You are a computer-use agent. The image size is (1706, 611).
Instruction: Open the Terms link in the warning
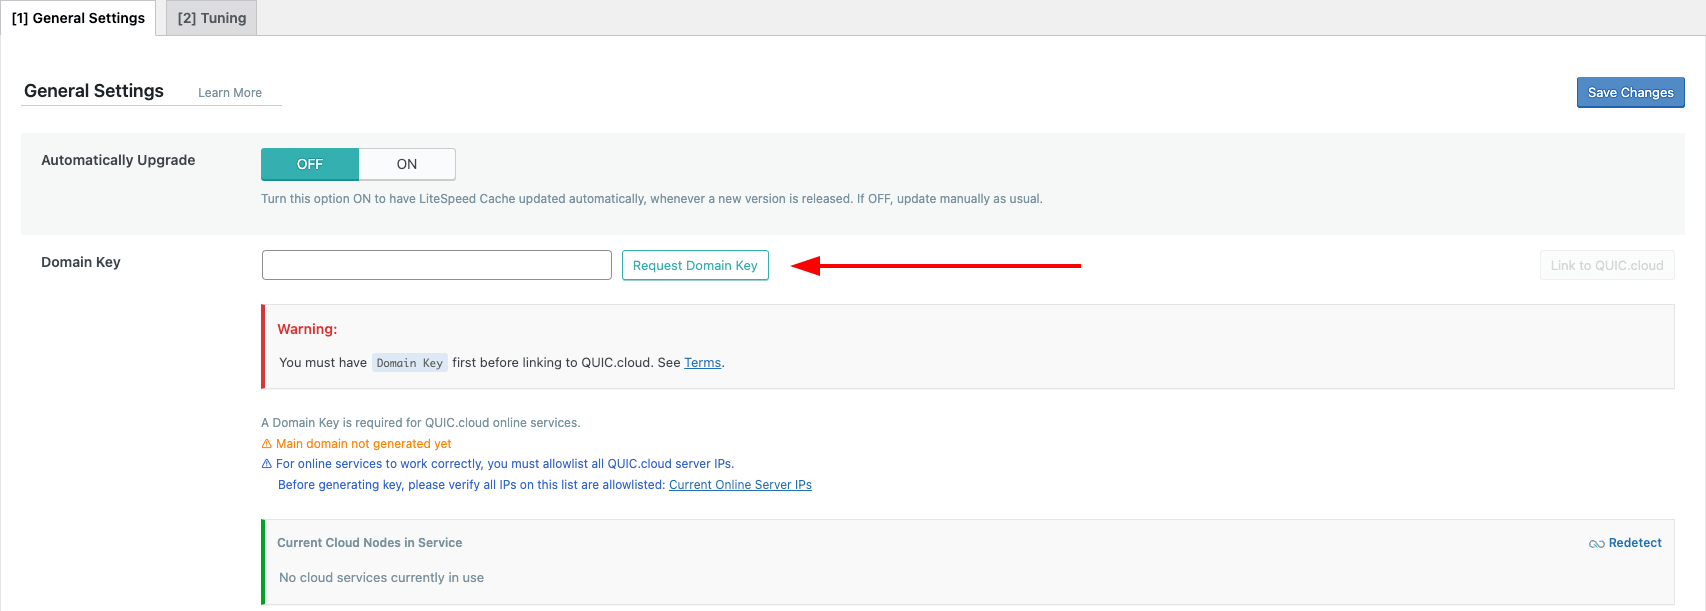pyautogui.click(x=702, y=363)
